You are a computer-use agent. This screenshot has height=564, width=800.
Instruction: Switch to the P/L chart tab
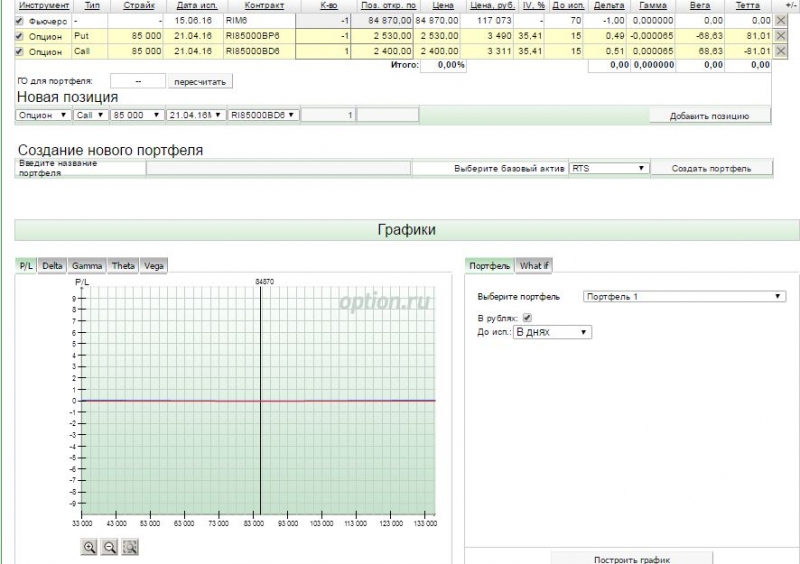[x=26, y=265]
